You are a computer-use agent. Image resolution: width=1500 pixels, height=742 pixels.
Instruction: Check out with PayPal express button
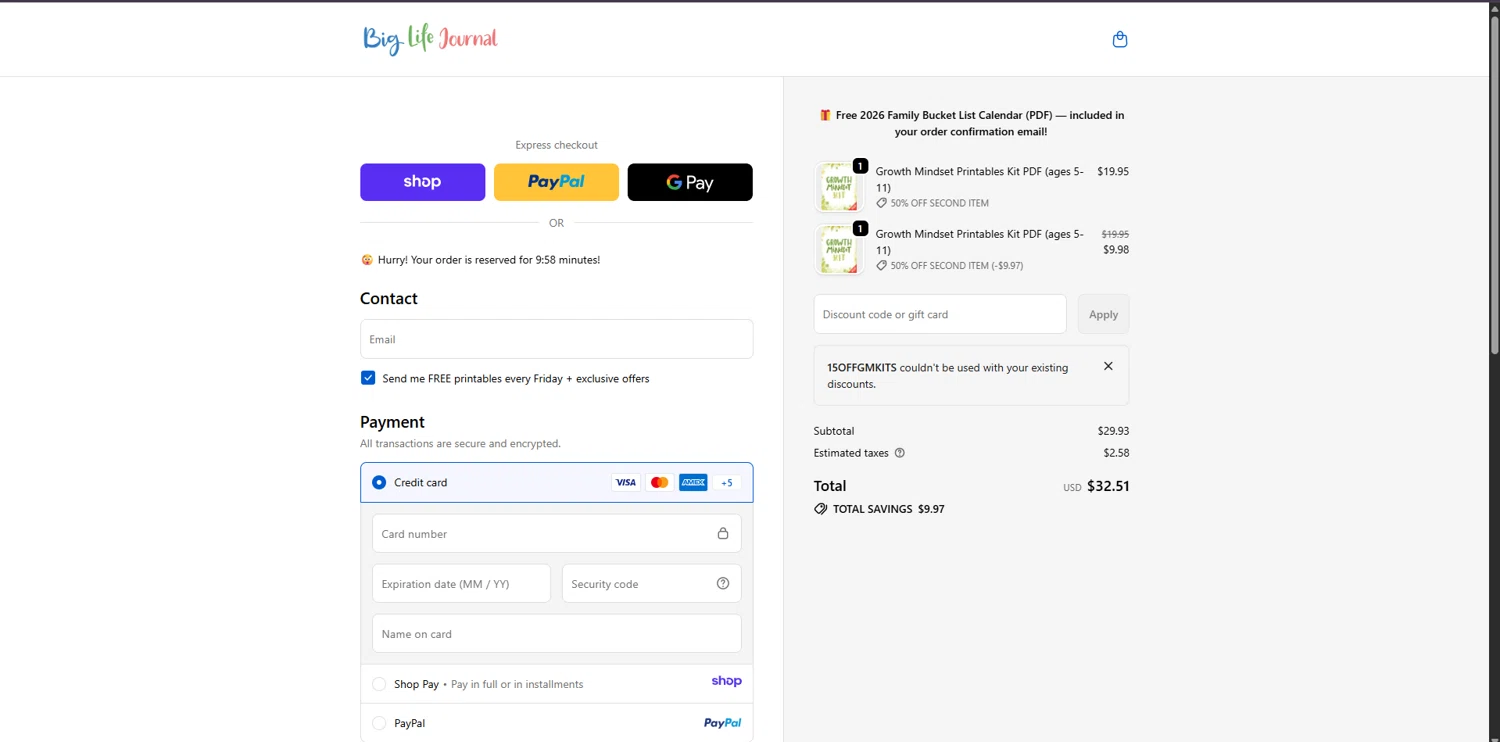pos(556,182)
